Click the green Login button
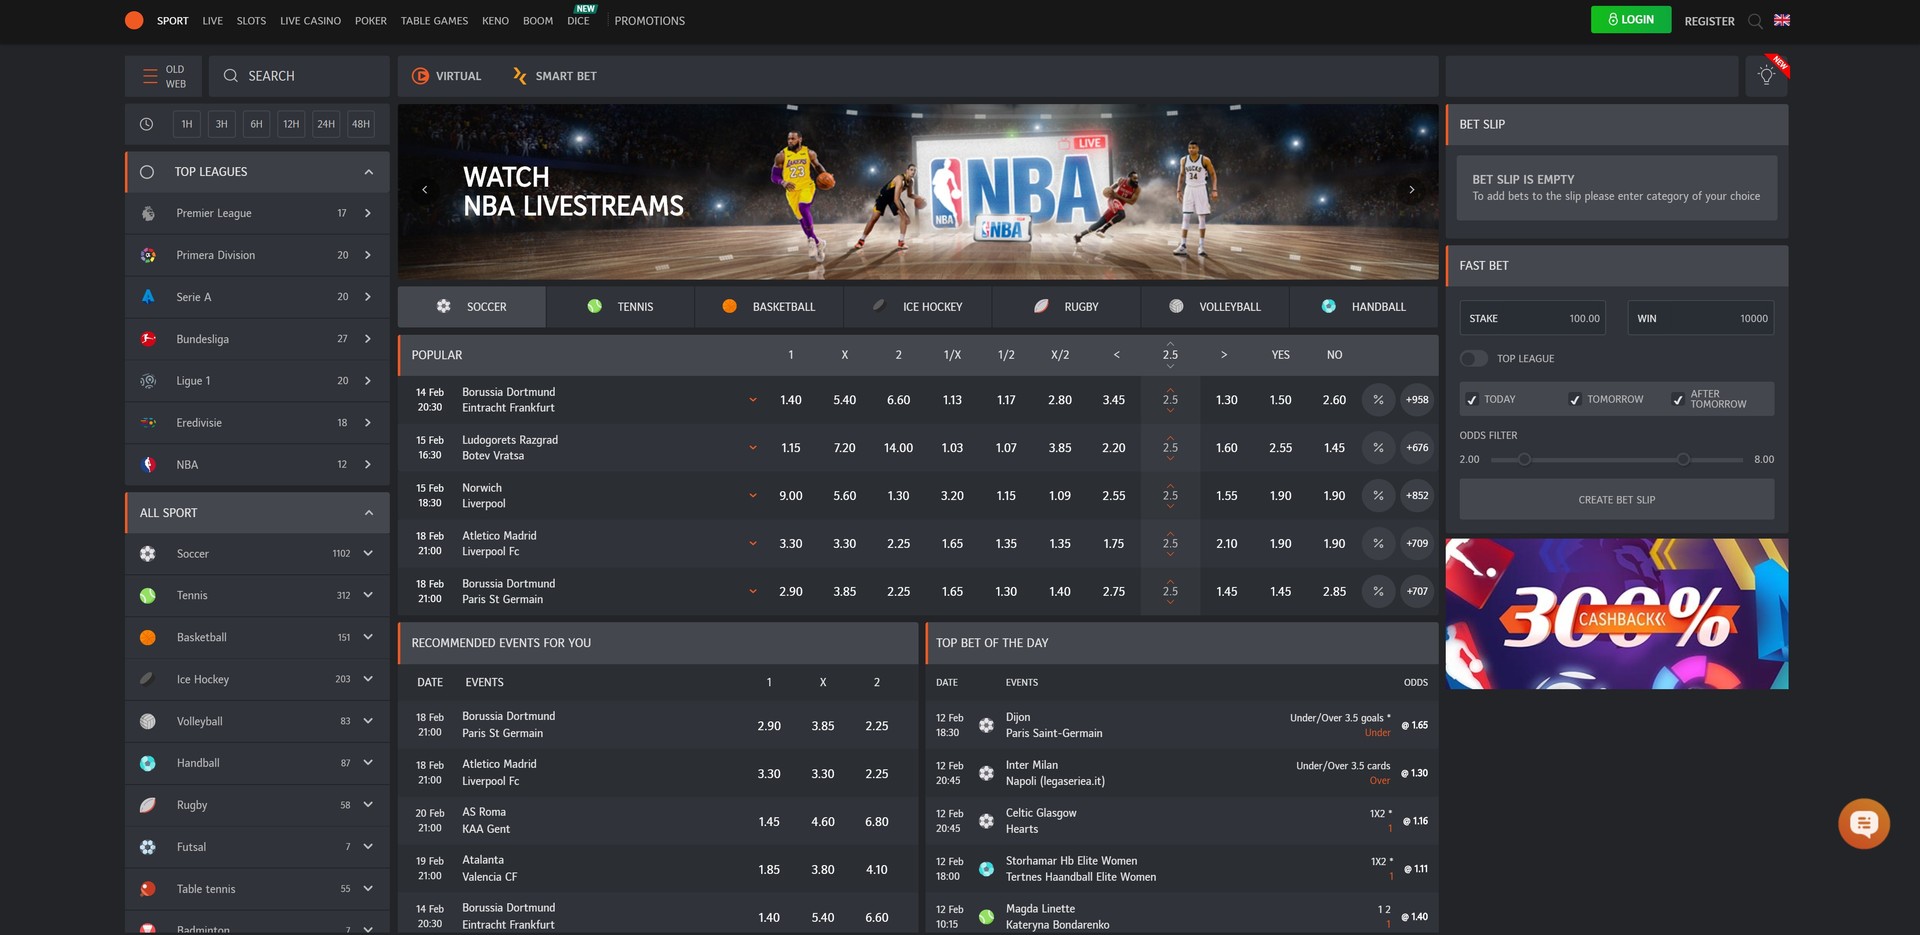Image resolution: width=1920 pixels, height=935 pixels. coord(1631,20)
